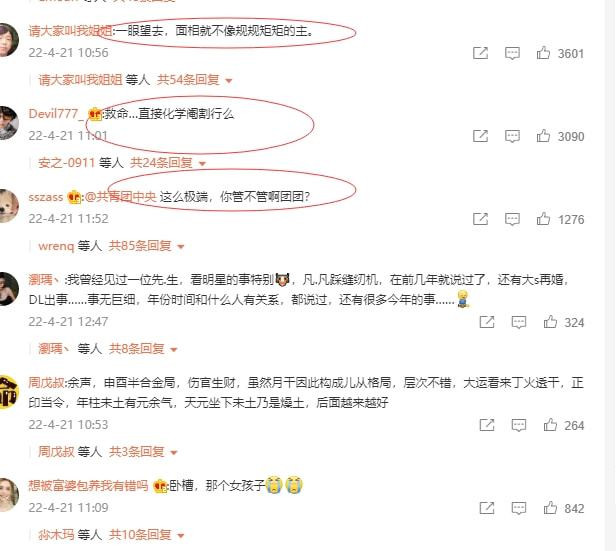Viewport: 616px width, 551px height.
Task: Expand 共10条回复 replies
Action: point(147,535)
